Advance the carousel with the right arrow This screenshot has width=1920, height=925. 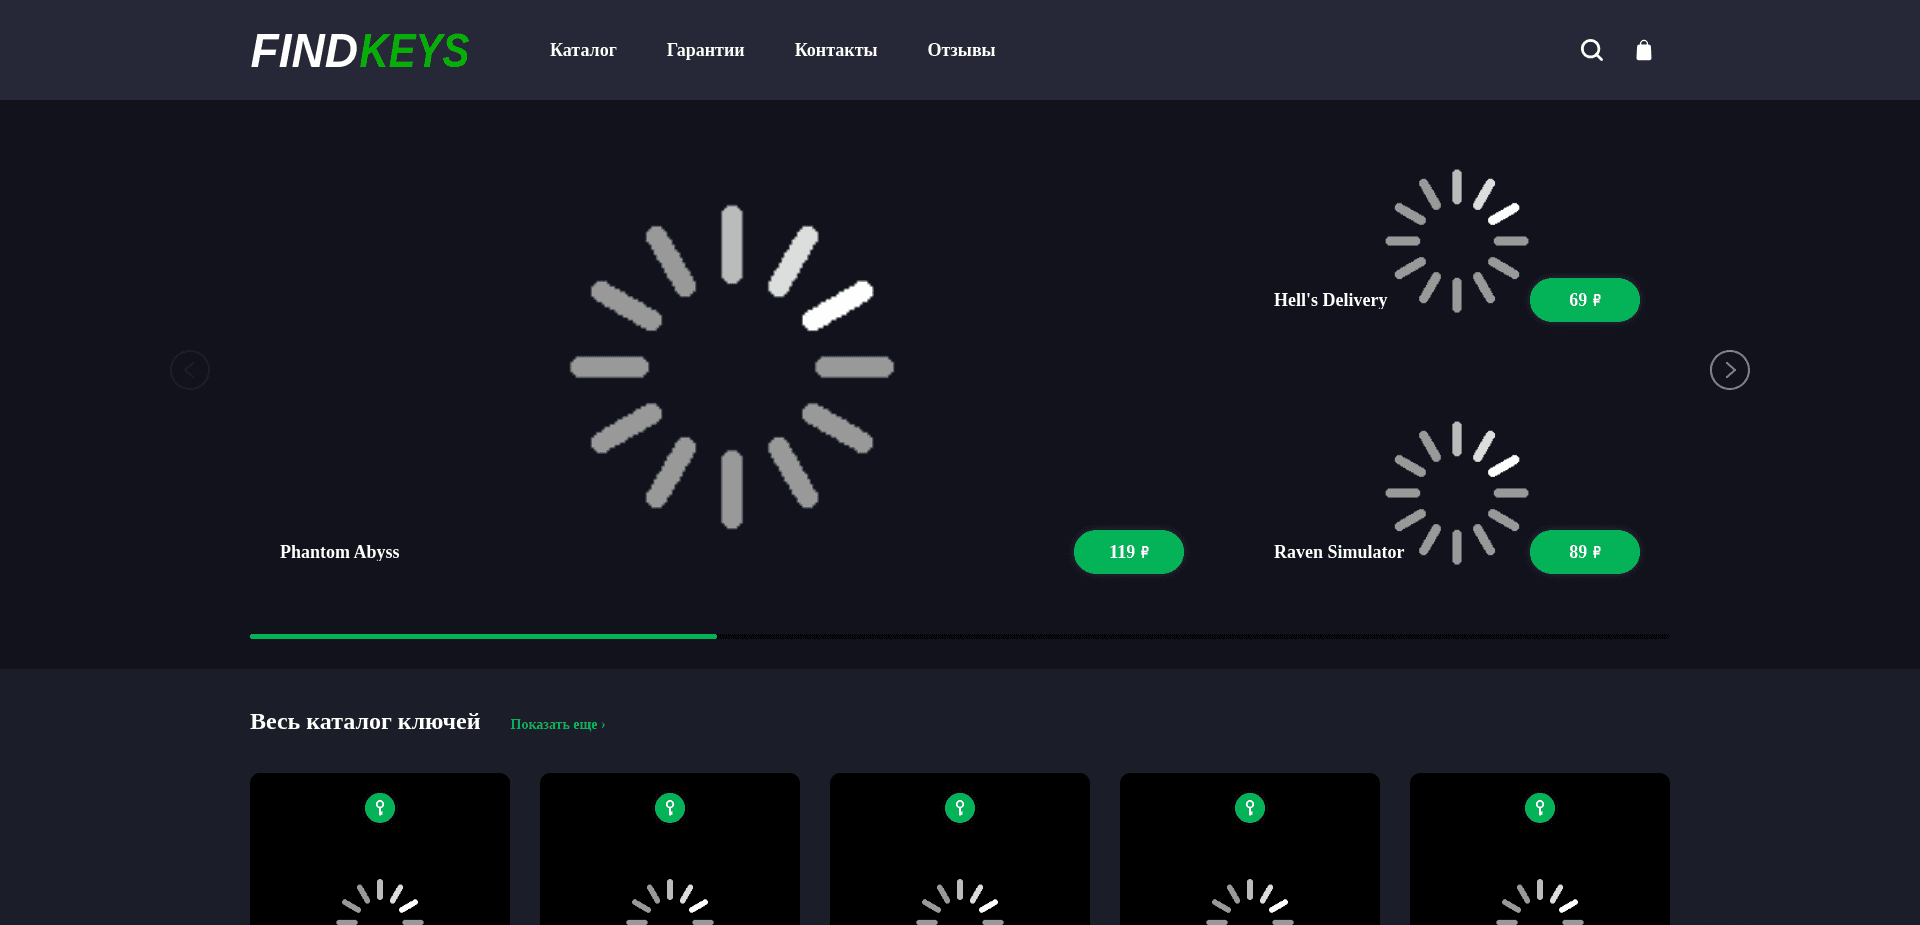(x=1730, y=370)
